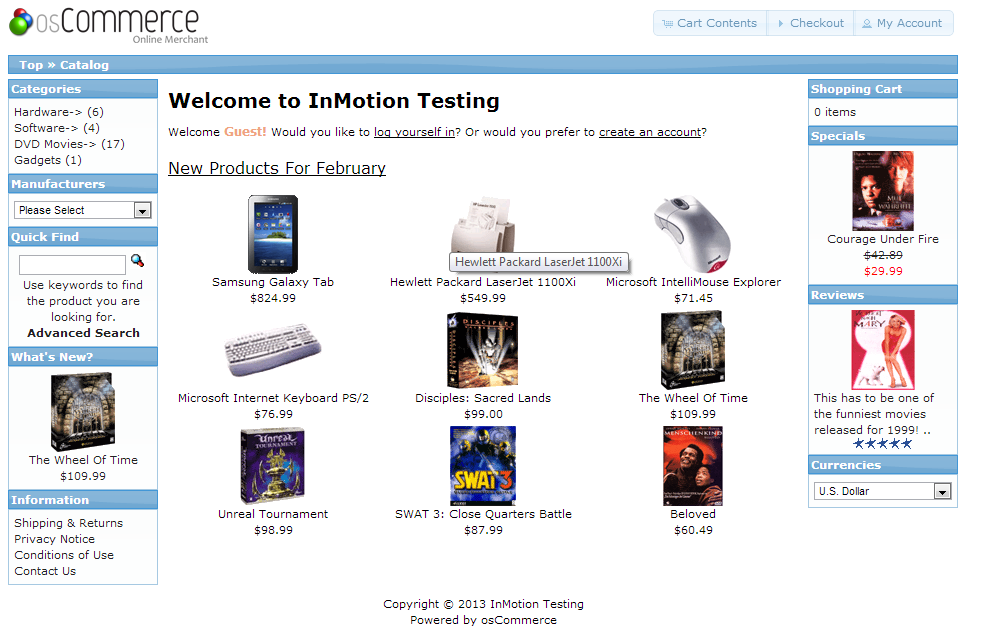This screenshot has height=635, width=983.
Task: Go to Checkout
Action: click(x=811, y=23)
